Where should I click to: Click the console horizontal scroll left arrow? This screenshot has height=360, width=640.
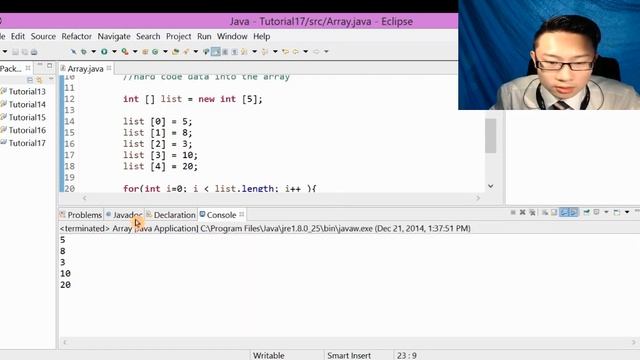(65, 342)
